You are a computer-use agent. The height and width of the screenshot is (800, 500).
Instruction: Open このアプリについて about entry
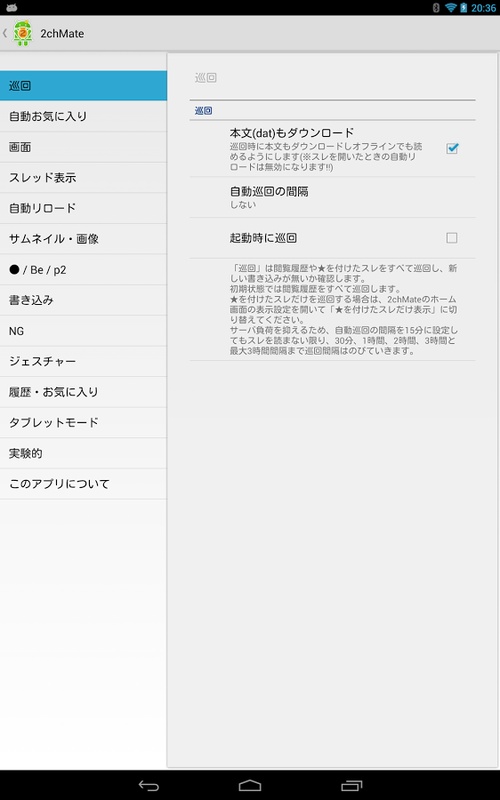[x=83, y=484]
